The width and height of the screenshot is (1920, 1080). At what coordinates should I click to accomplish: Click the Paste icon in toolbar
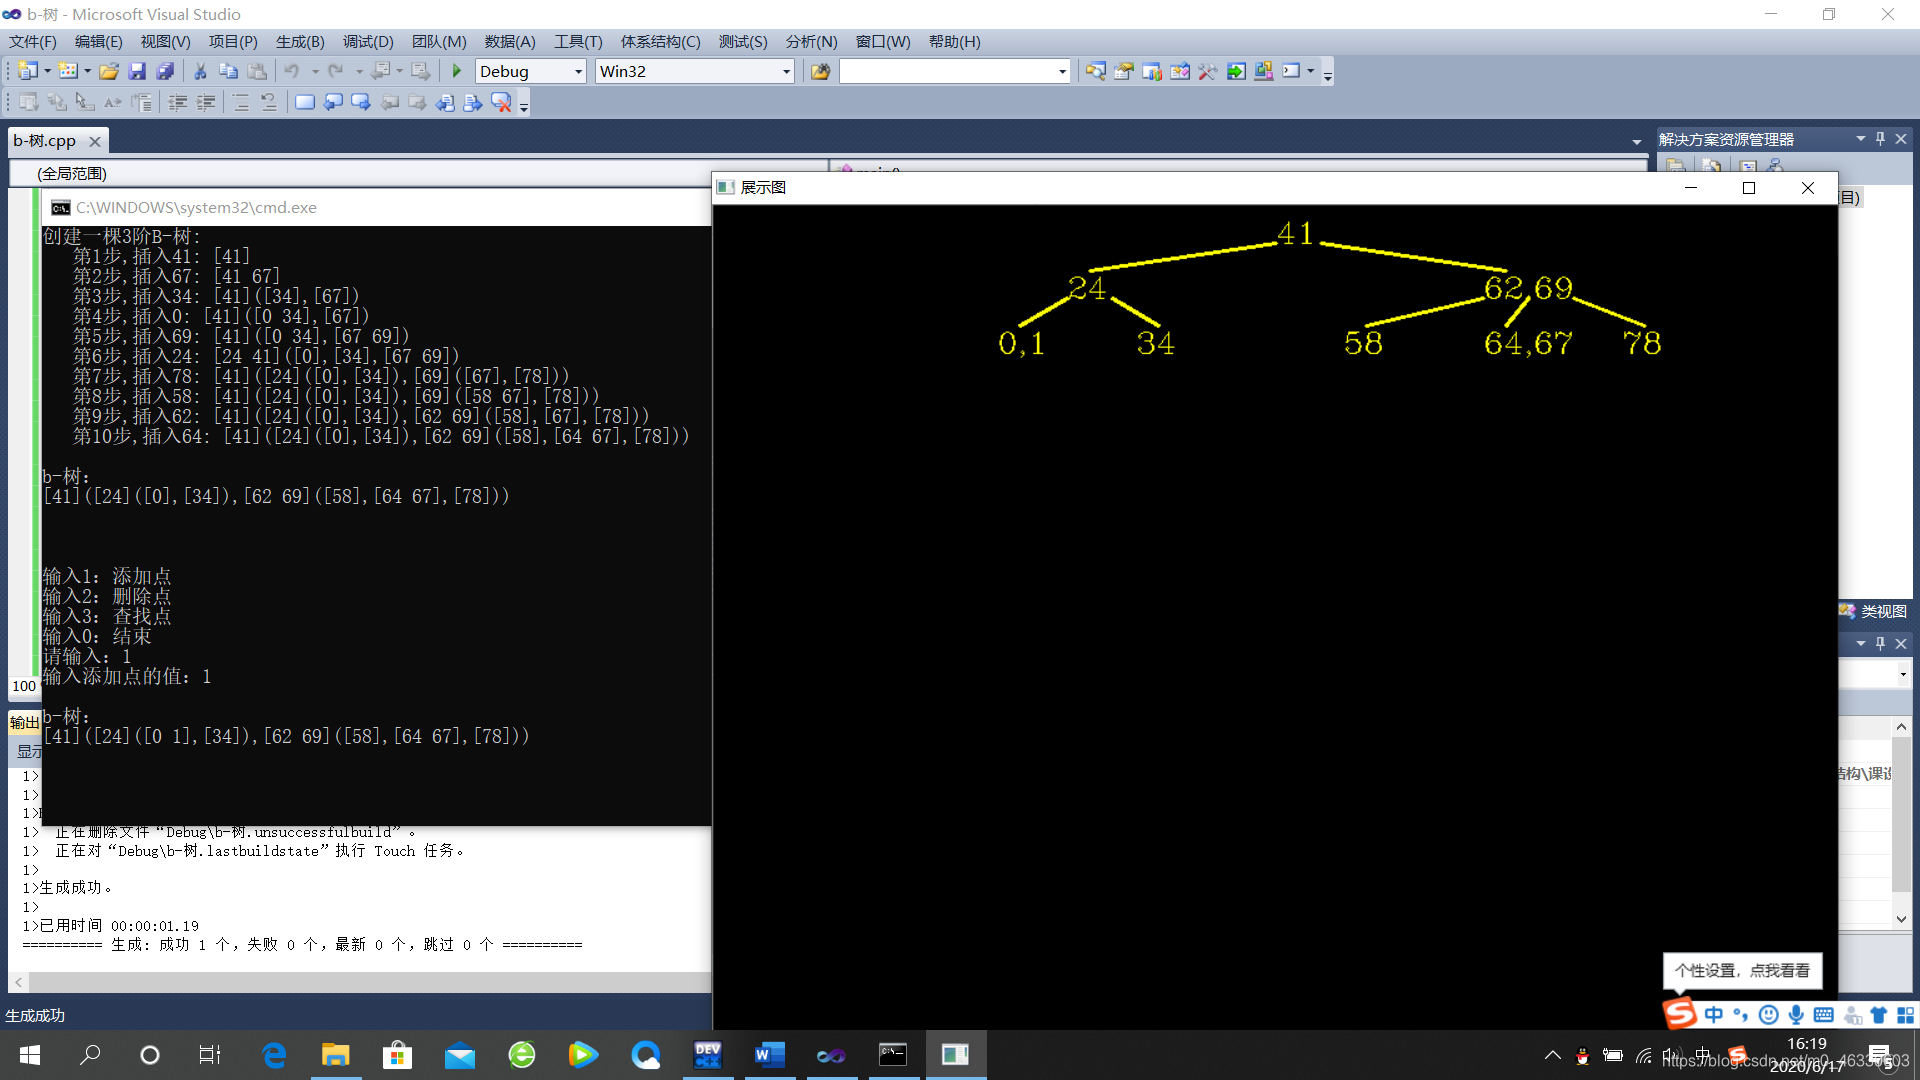coord(257,71)
